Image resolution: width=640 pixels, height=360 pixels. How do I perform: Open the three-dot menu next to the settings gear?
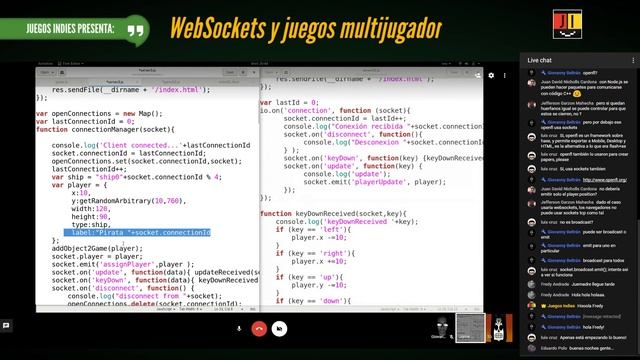504,76
